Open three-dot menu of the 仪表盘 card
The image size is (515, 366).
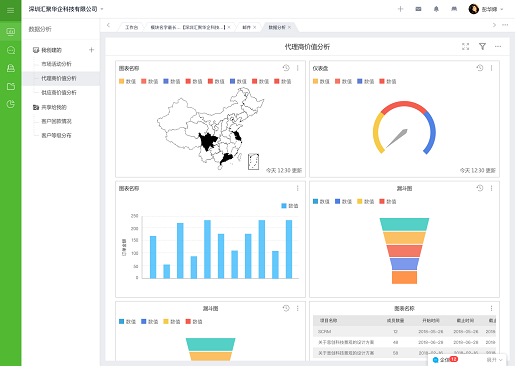[491, 68]
